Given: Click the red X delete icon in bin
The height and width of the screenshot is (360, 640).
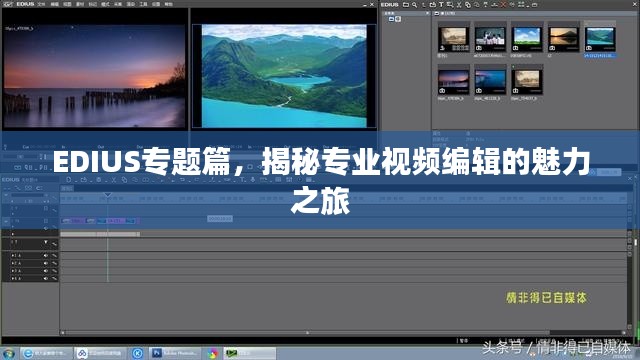Looking at the screenshot, I should point(503,4).
